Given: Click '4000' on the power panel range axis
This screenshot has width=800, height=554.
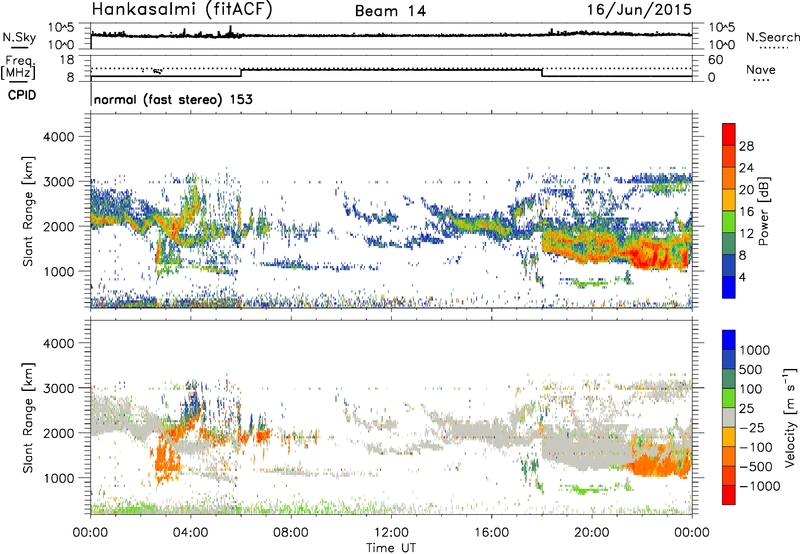Looking at the screenshot, I should click(x=58, y=137).
